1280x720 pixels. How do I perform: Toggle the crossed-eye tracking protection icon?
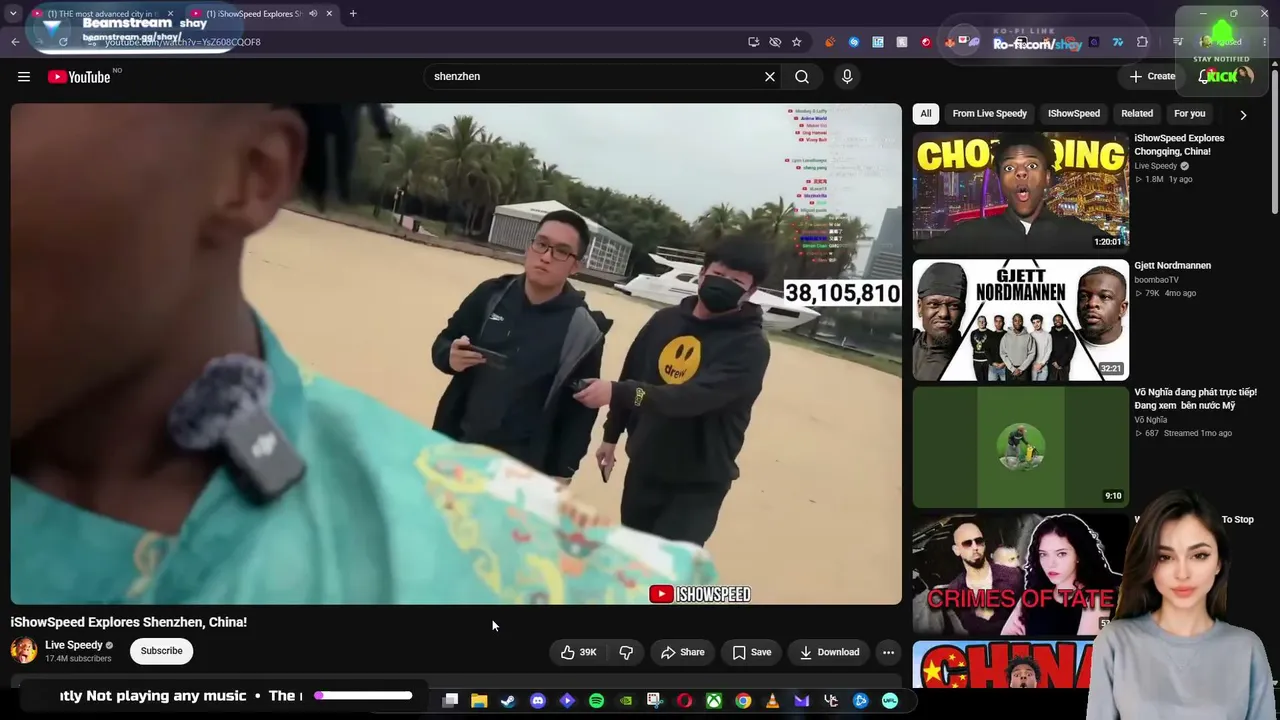(775, 42)
